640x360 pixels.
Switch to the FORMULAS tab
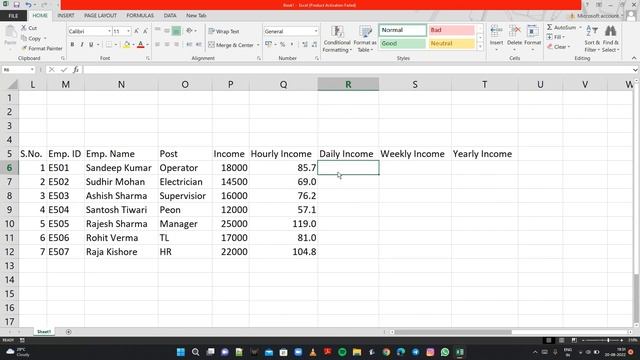pyautogui.click(x=140, y=16)
